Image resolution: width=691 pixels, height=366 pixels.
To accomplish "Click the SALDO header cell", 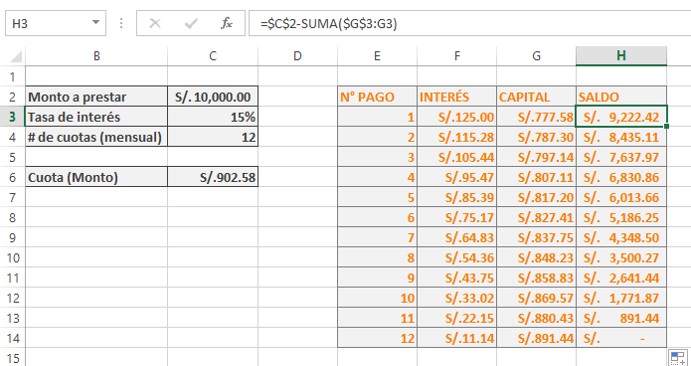I will tap(621, 97).
